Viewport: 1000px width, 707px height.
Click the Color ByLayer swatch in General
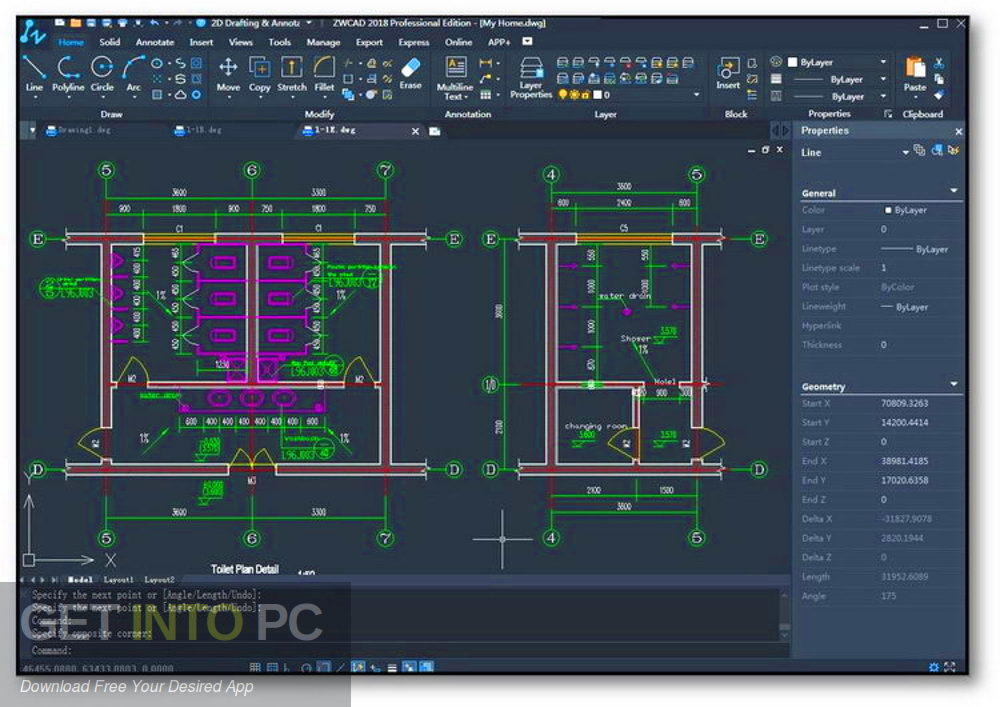pyautogui.click(x=888, y=210)
